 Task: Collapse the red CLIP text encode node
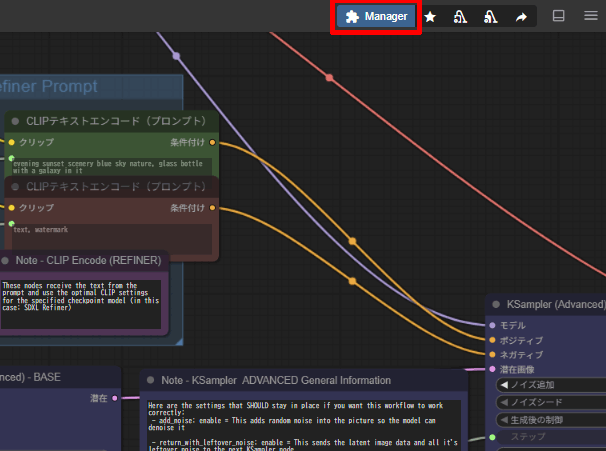coord(15,187)
